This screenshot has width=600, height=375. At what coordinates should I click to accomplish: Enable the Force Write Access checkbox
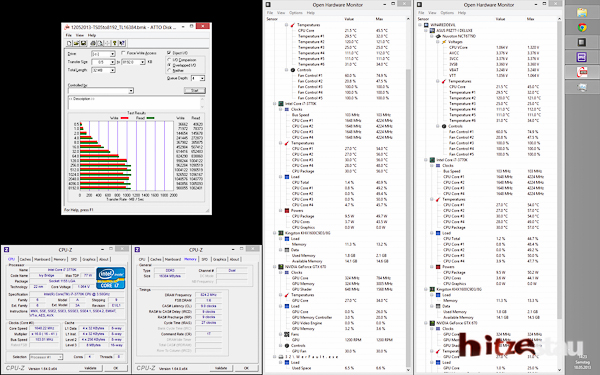coord(123,53)
